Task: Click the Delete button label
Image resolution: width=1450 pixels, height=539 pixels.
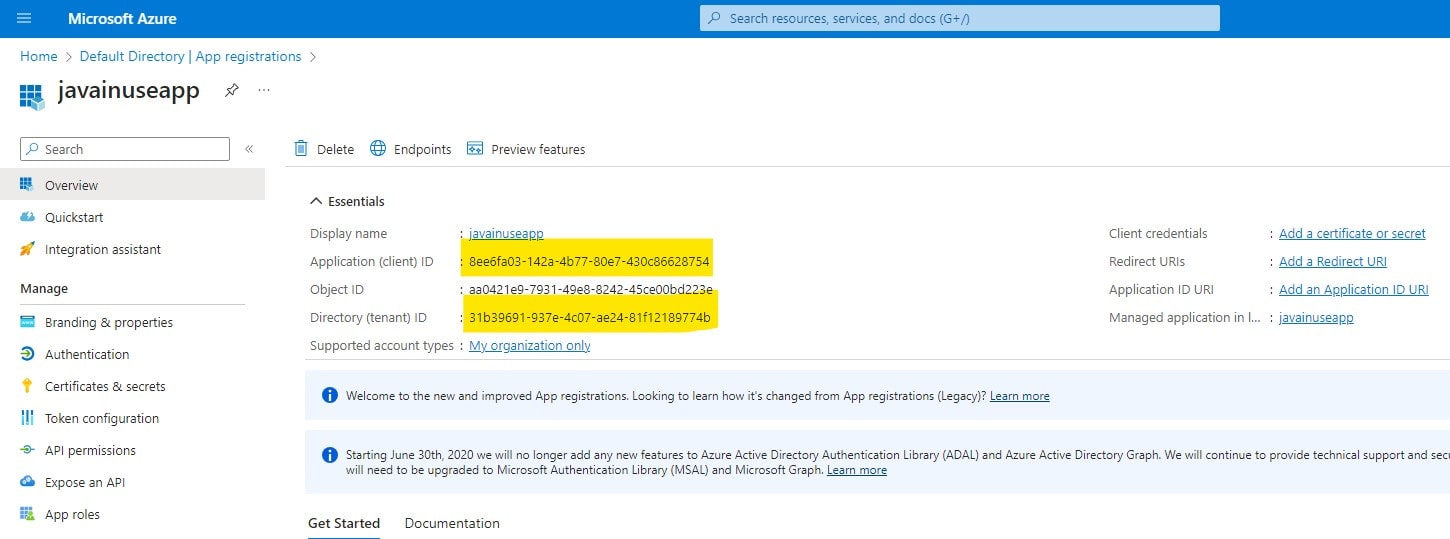Action: click(335, 149)
